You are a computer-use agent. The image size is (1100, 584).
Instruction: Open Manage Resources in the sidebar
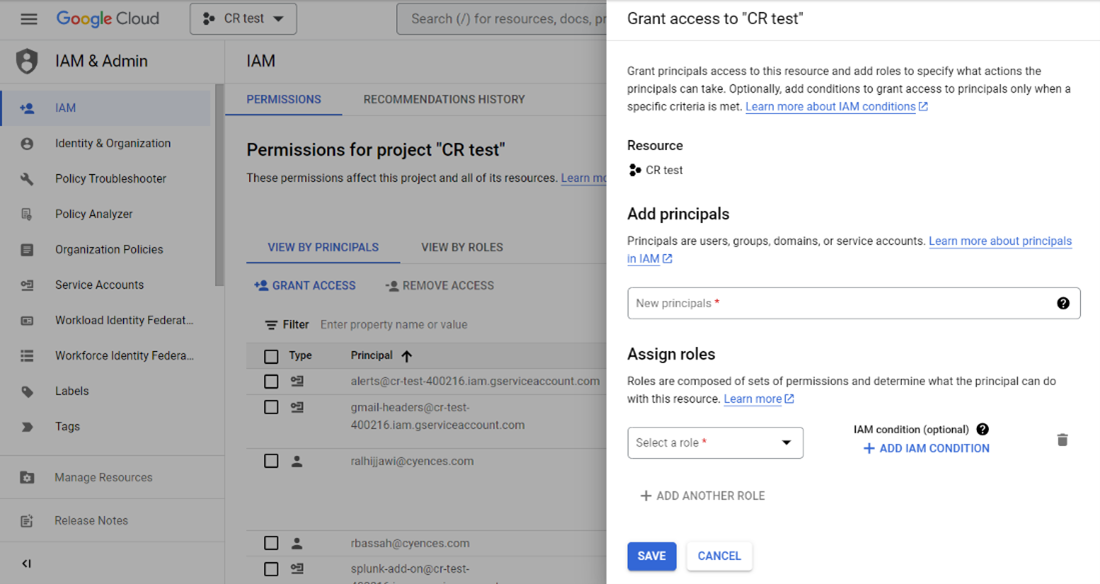pyautogui.click(x=105, y=477)
